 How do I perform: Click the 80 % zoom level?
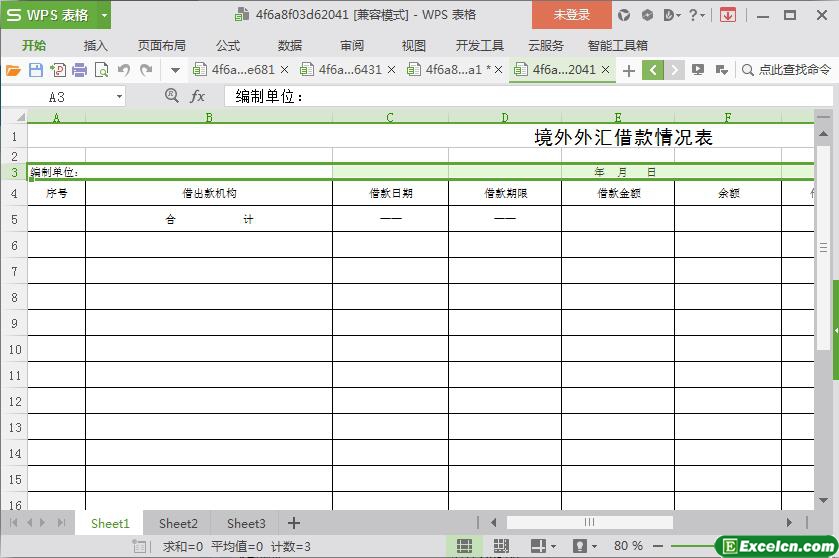tap(628, 546)
